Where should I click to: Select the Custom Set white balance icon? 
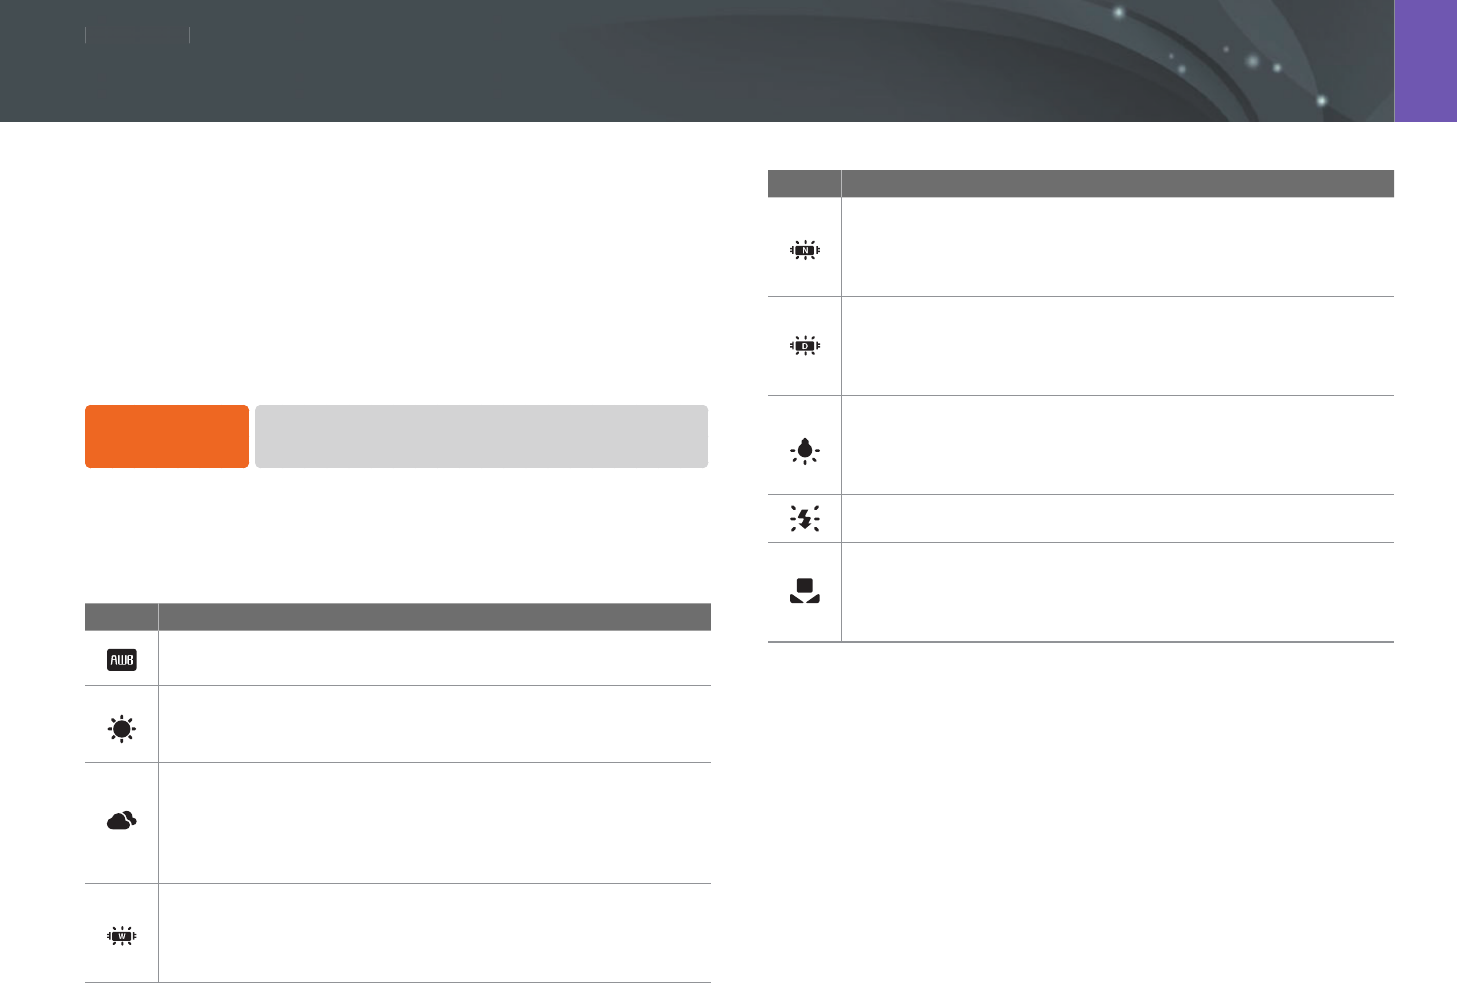(805, 591)
